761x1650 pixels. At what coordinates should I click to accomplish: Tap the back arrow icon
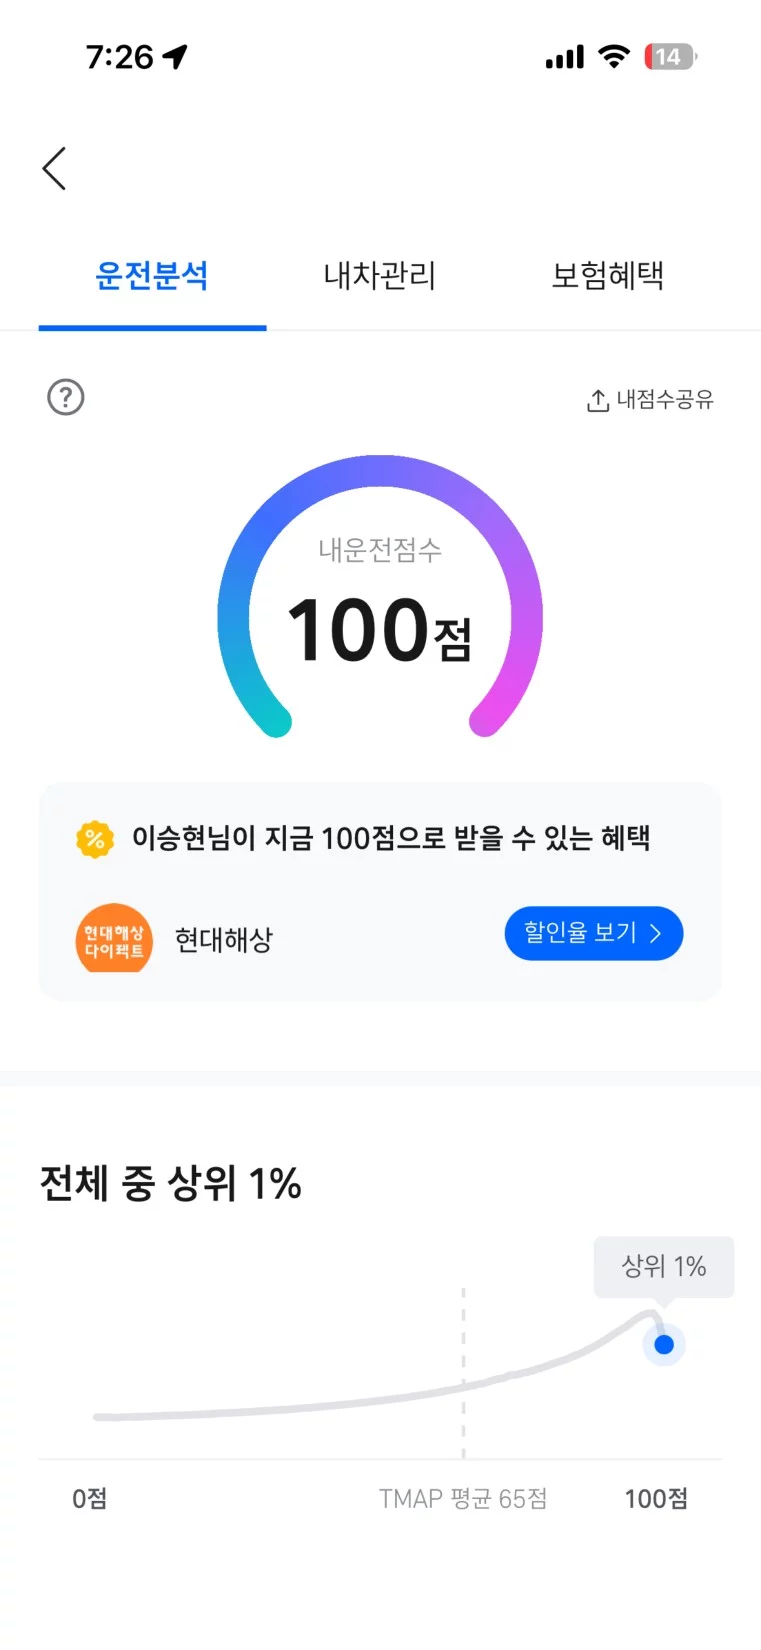55,168
